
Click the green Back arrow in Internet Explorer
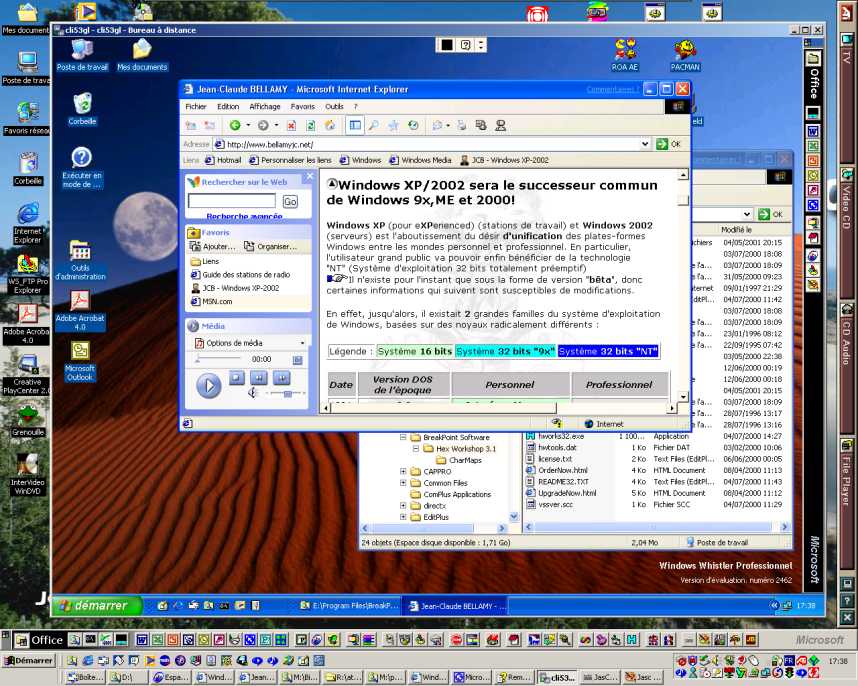pyautogui.click(x=235, y=125)
